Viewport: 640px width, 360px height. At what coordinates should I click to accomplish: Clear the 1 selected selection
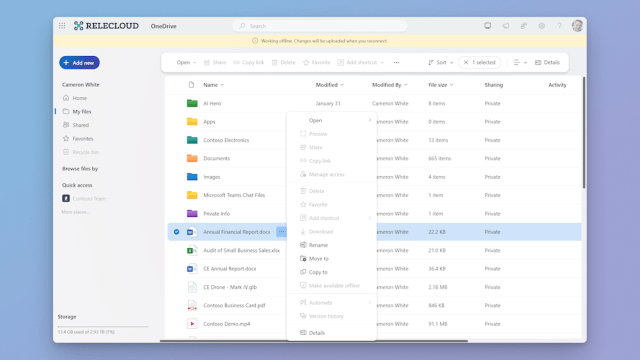pyautogui.click(x=466, y=62)
